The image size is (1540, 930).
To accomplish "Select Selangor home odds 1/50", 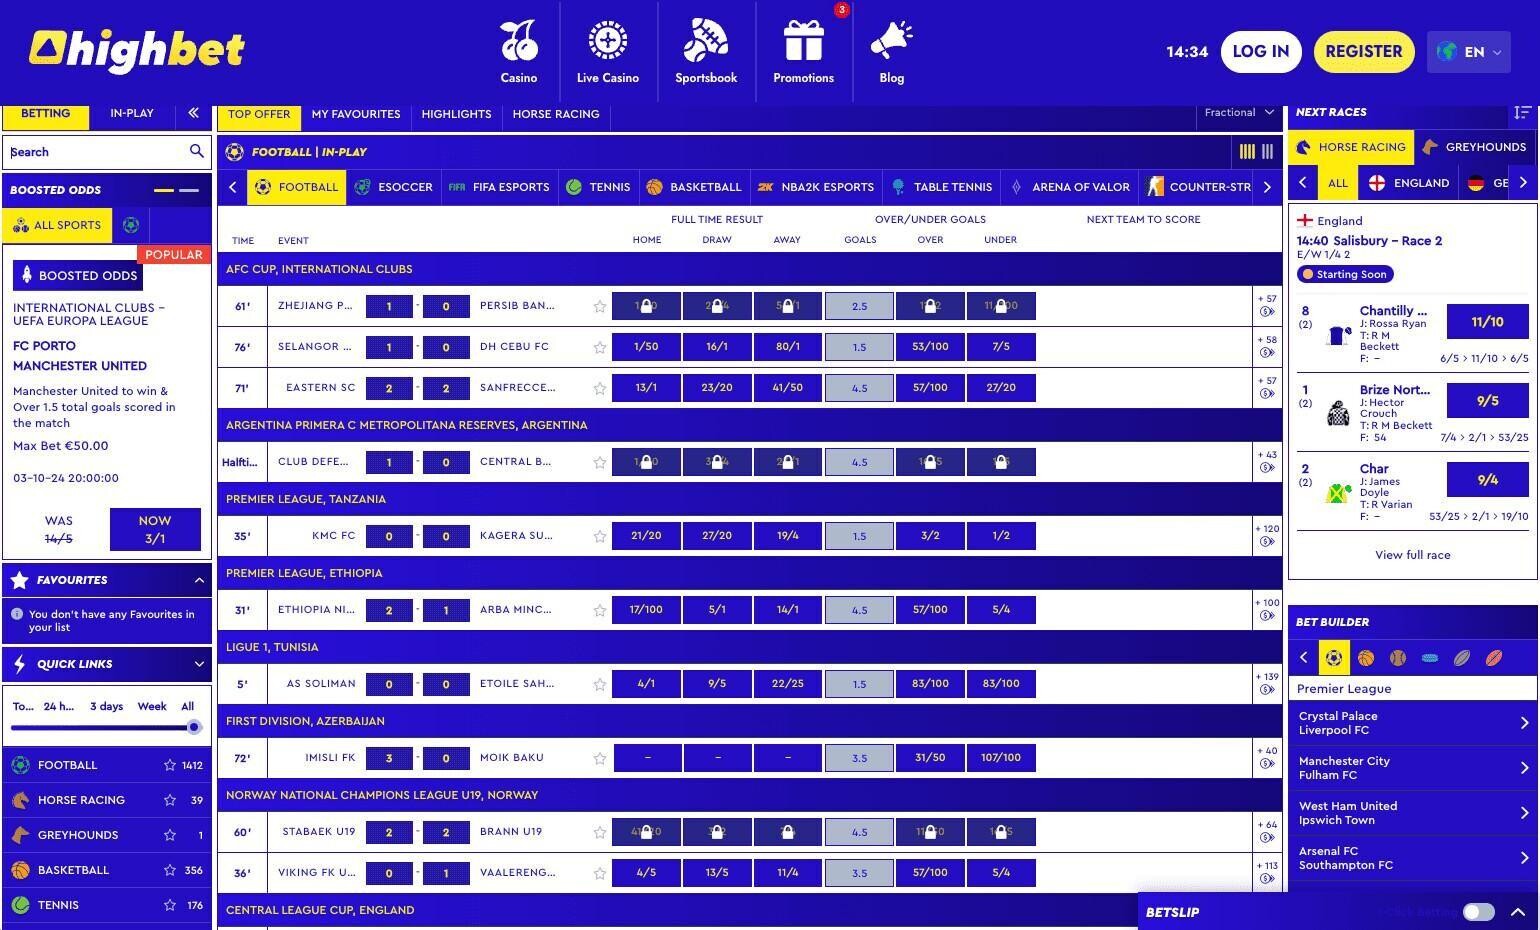I will click(x=646, y=347).
